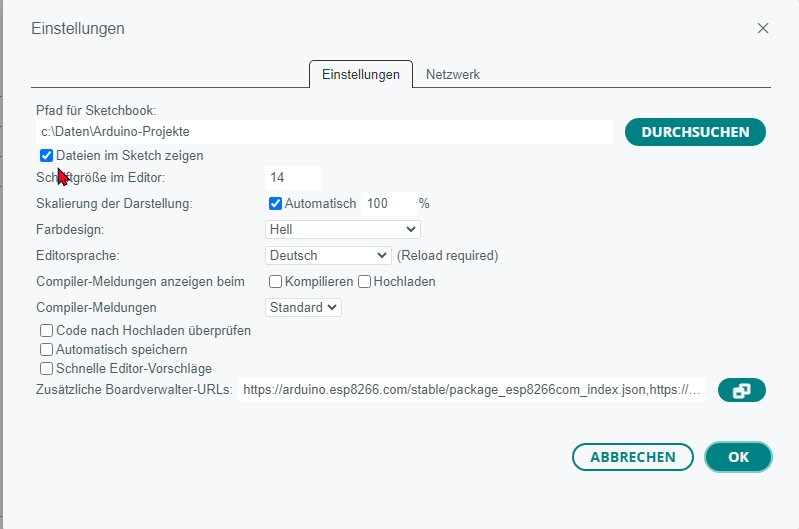Image resolution: width=799 pixels, height=529 pixels.
Task: Click the Sketchbook path input field
Action: (x=322, y=132)
